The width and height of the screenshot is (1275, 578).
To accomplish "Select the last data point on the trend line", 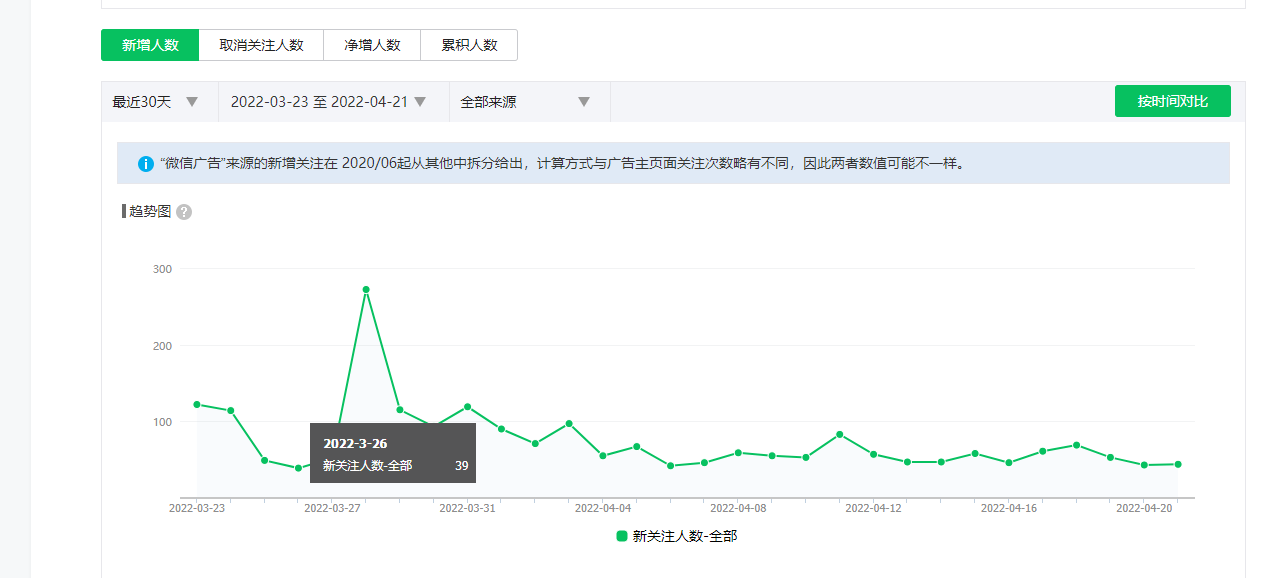I will point(1178,464).
